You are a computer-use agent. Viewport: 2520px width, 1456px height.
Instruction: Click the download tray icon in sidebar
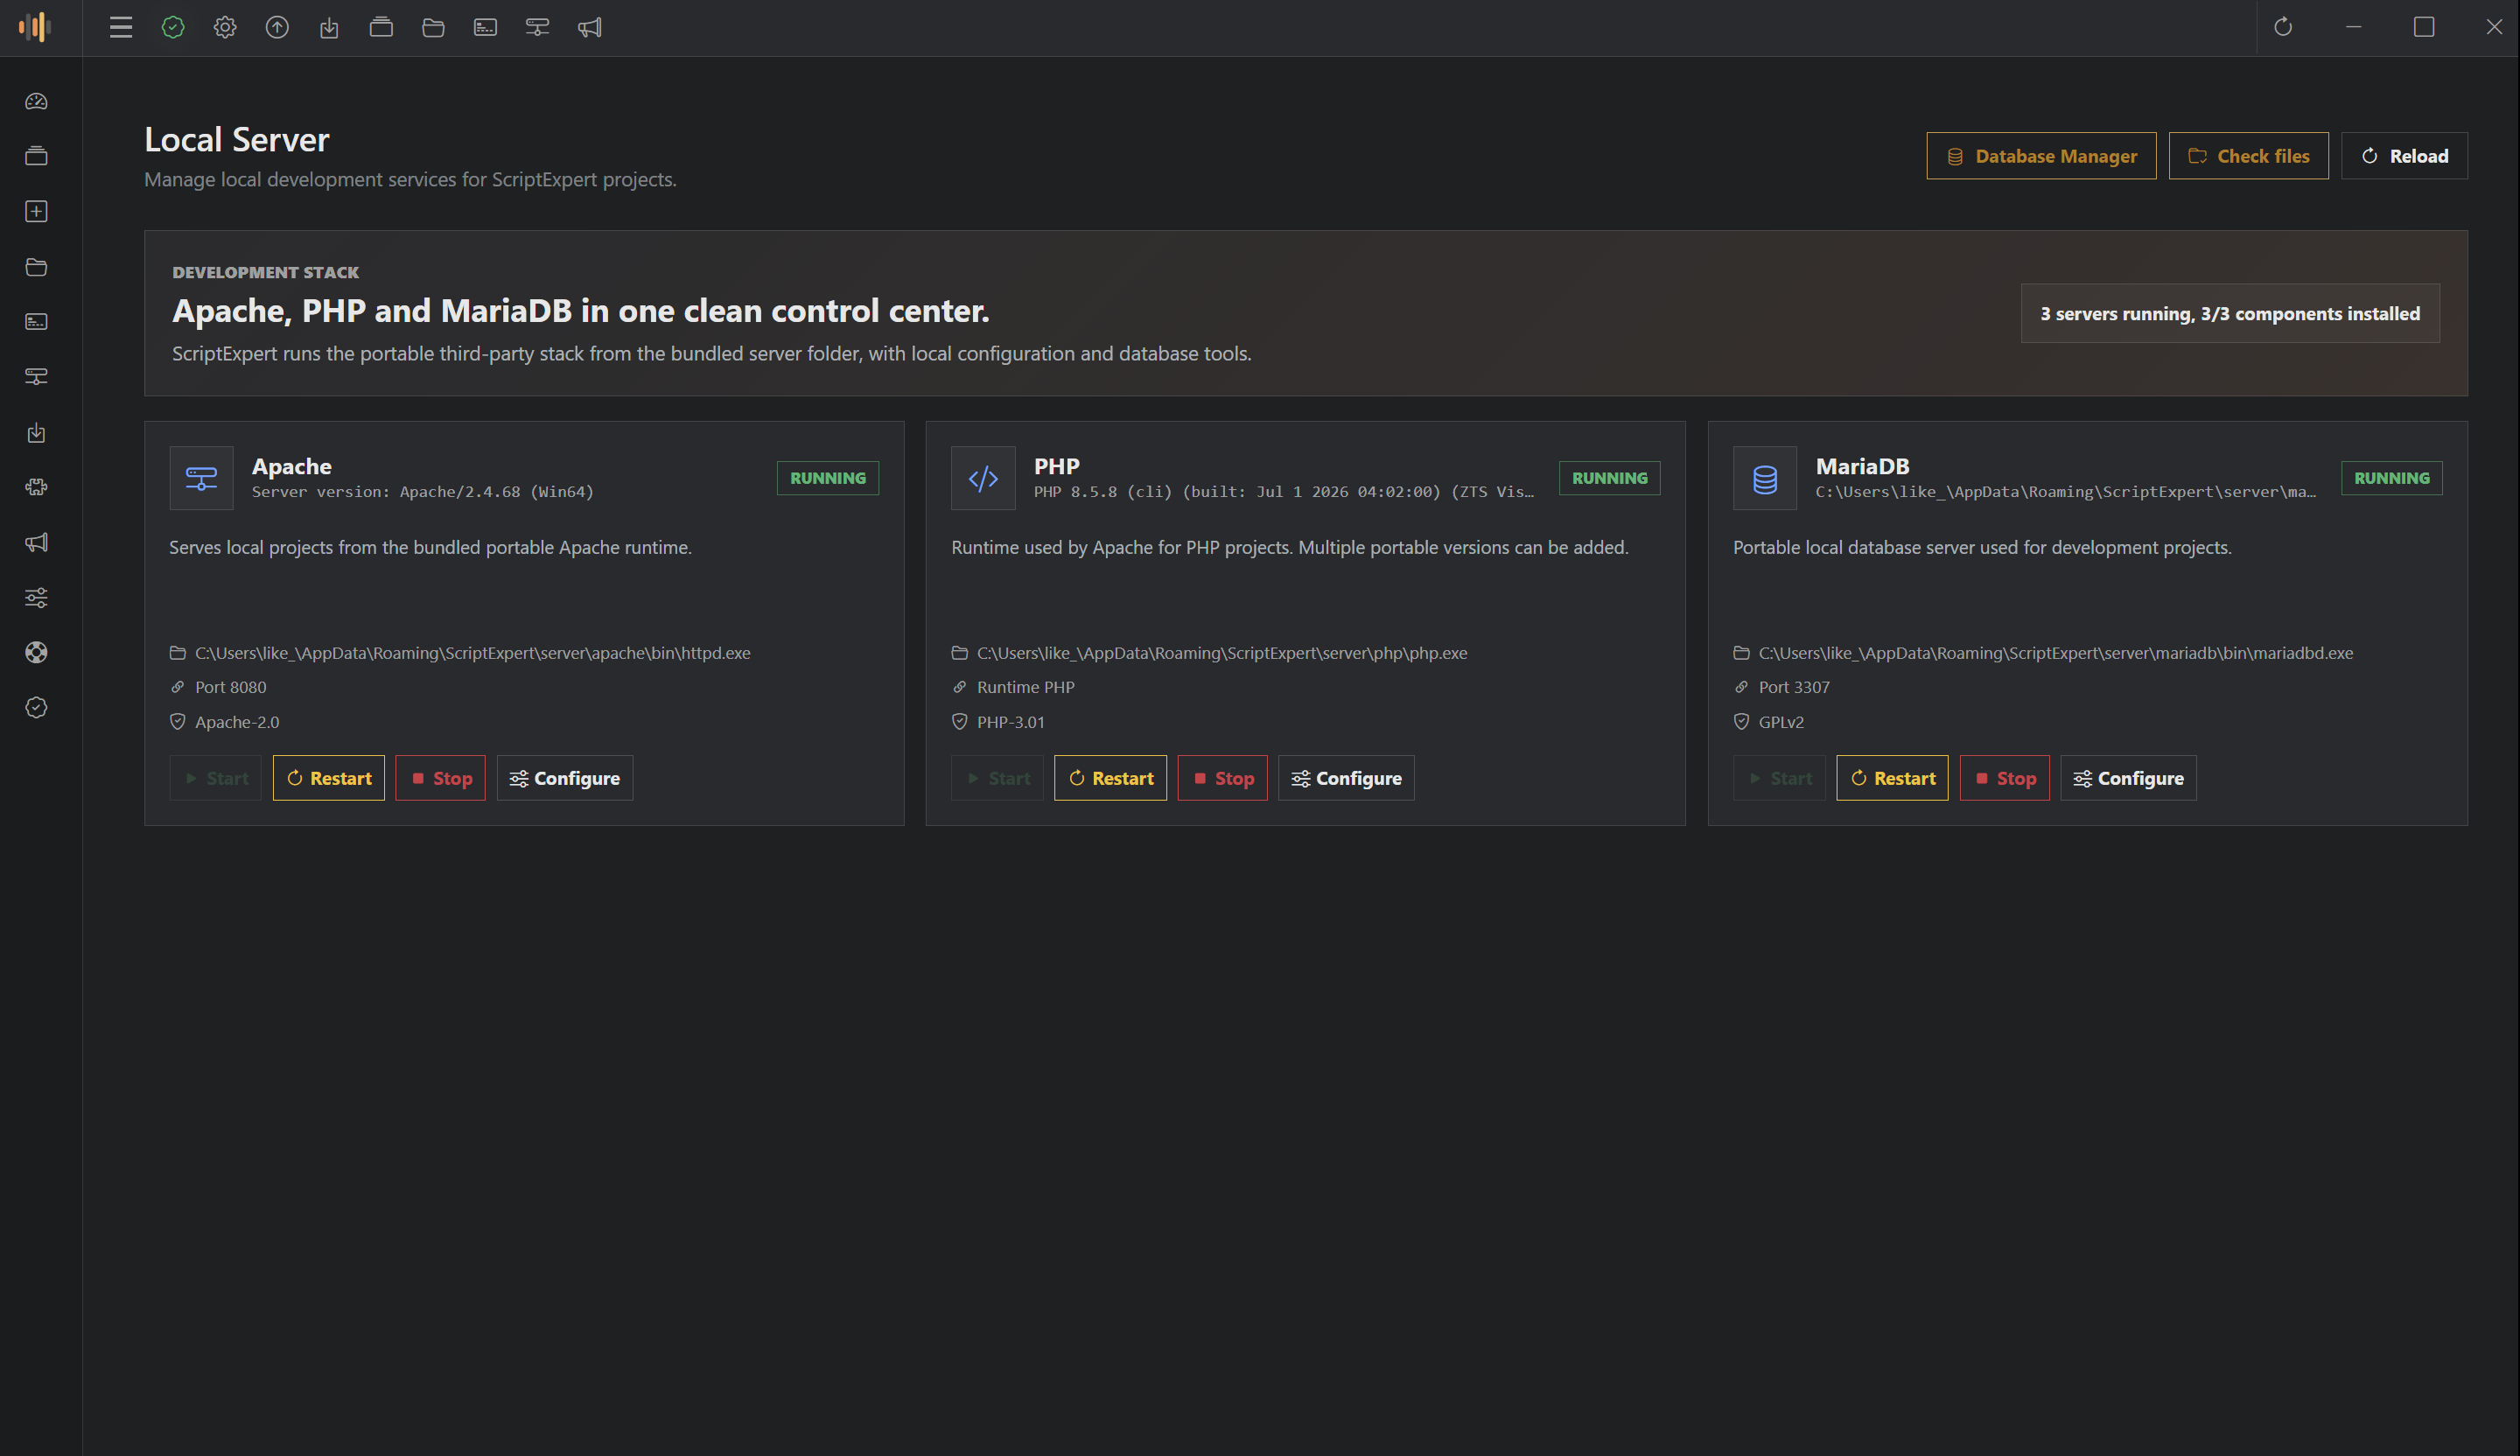pos(36,432)
